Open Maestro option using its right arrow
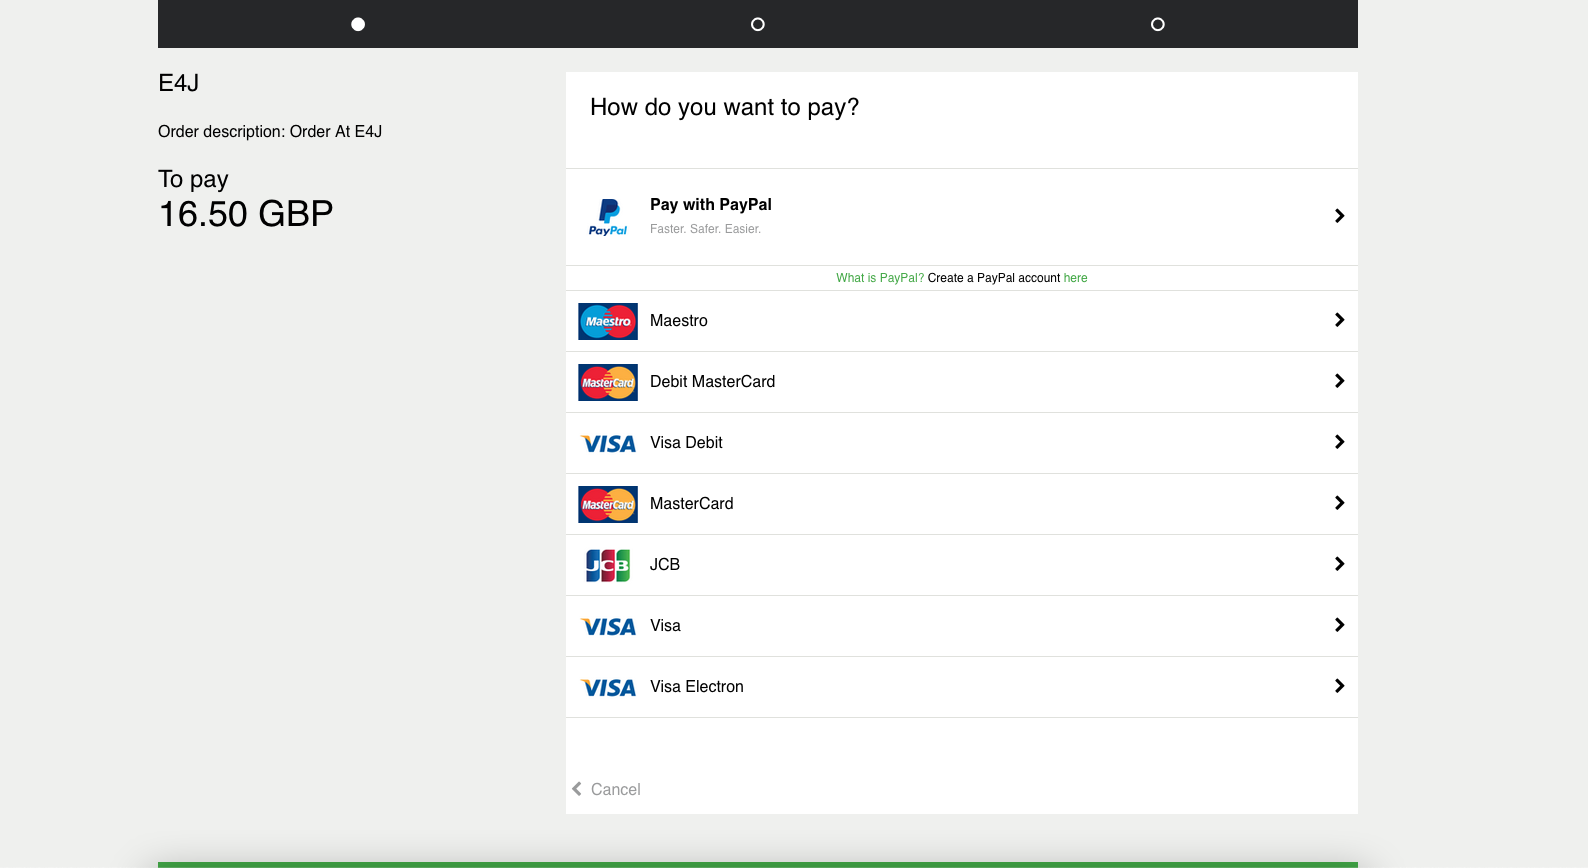Image resolution: width=1588 pixels, height=868 pixels. pyautogui.click(x=1339, y=320)
